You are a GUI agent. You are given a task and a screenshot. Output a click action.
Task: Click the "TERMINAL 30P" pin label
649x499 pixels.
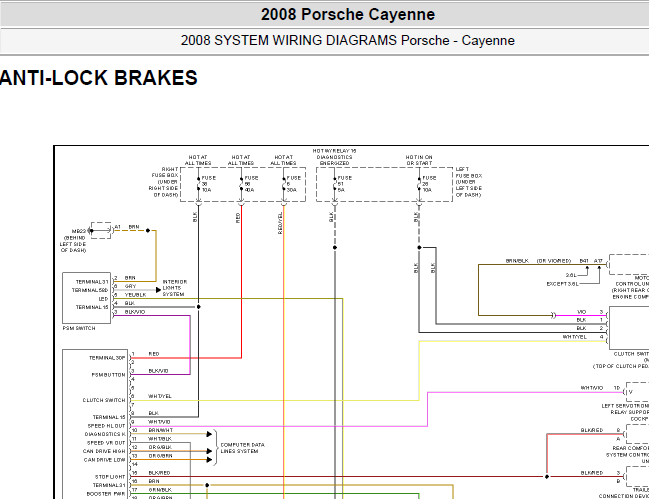point(107,358)
